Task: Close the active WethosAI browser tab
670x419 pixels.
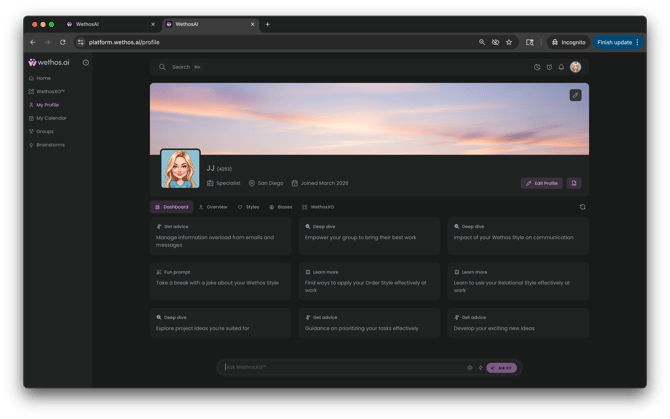Action: (253, 24)
